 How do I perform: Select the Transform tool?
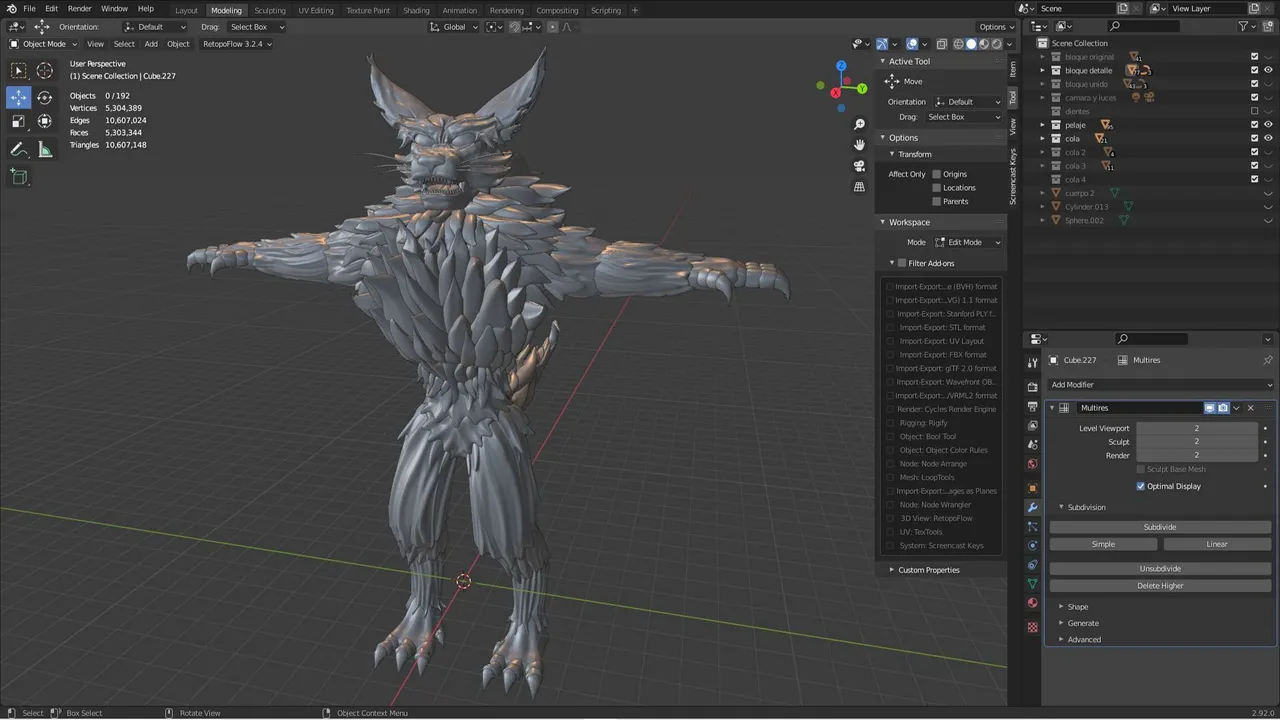pos(45,121)
